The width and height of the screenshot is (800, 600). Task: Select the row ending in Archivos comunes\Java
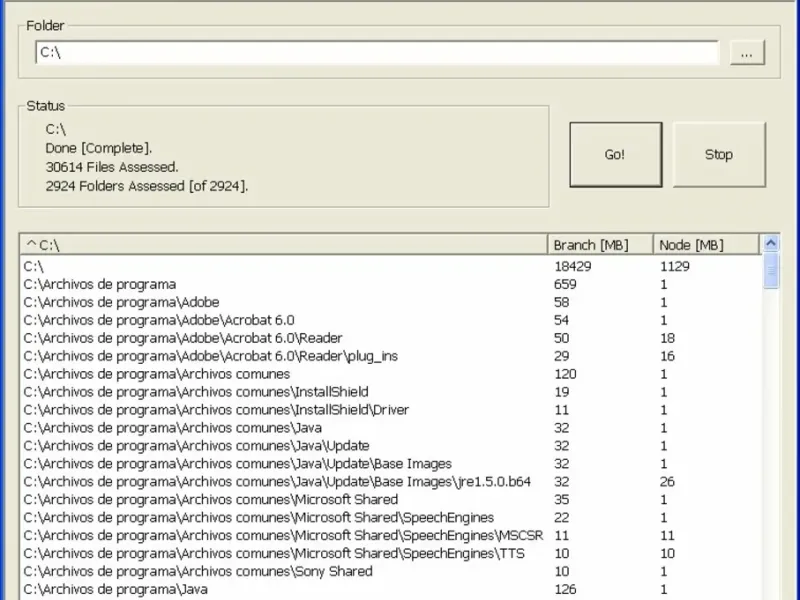pyautogui.click(x=390, y=428)
